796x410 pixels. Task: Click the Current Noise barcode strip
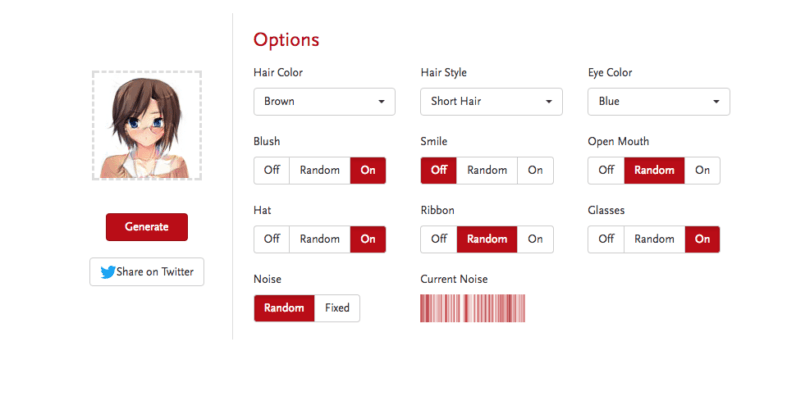coord(472,308)
